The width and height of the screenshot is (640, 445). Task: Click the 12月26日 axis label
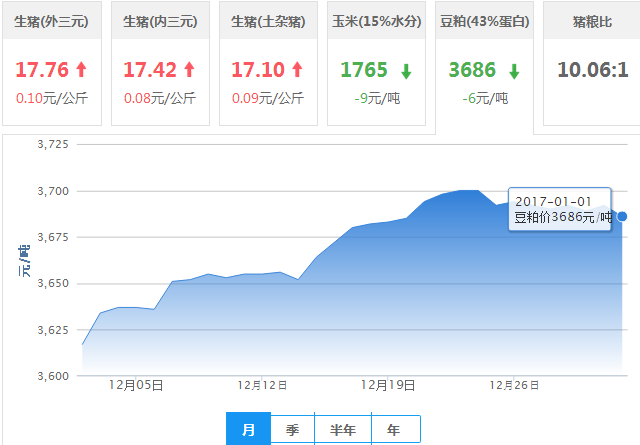pyautogui.click(x=514, y=385)
